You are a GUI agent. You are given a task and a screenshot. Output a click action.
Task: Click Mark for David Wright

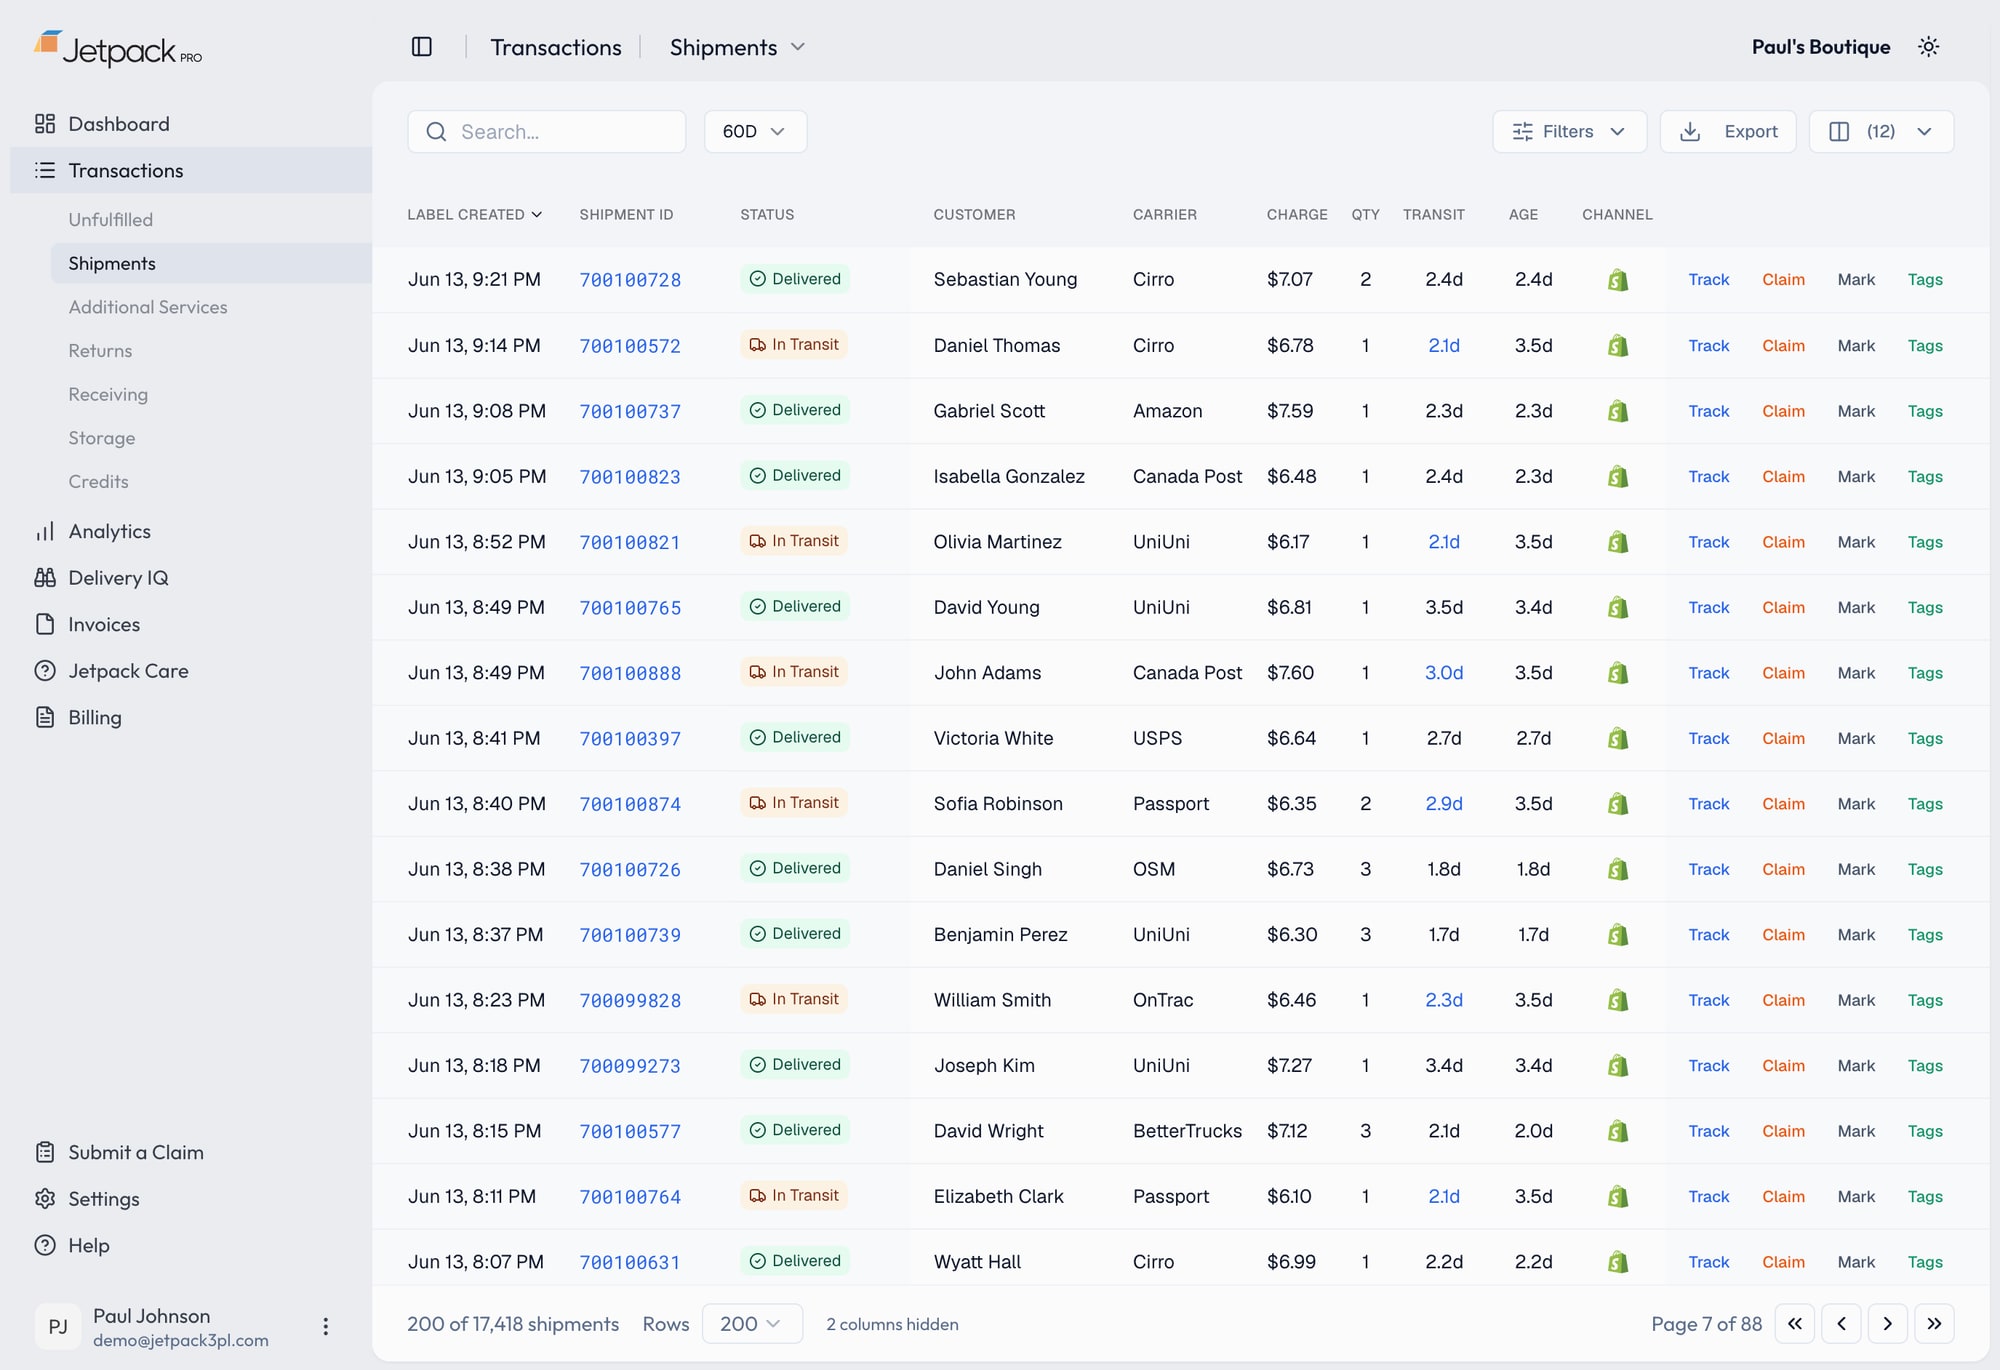[1856, 1131]
